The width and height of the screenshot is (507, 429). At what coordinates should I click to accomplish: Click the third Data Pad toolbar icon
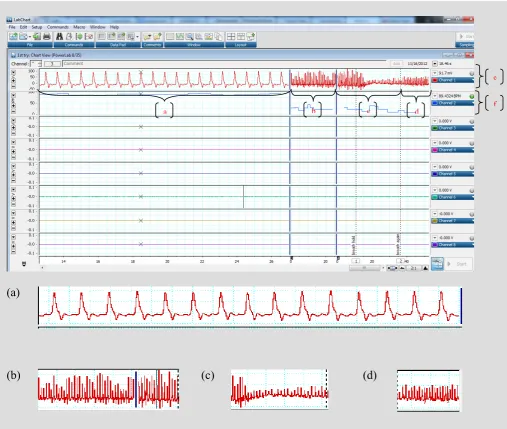click(x=121, y=37)
